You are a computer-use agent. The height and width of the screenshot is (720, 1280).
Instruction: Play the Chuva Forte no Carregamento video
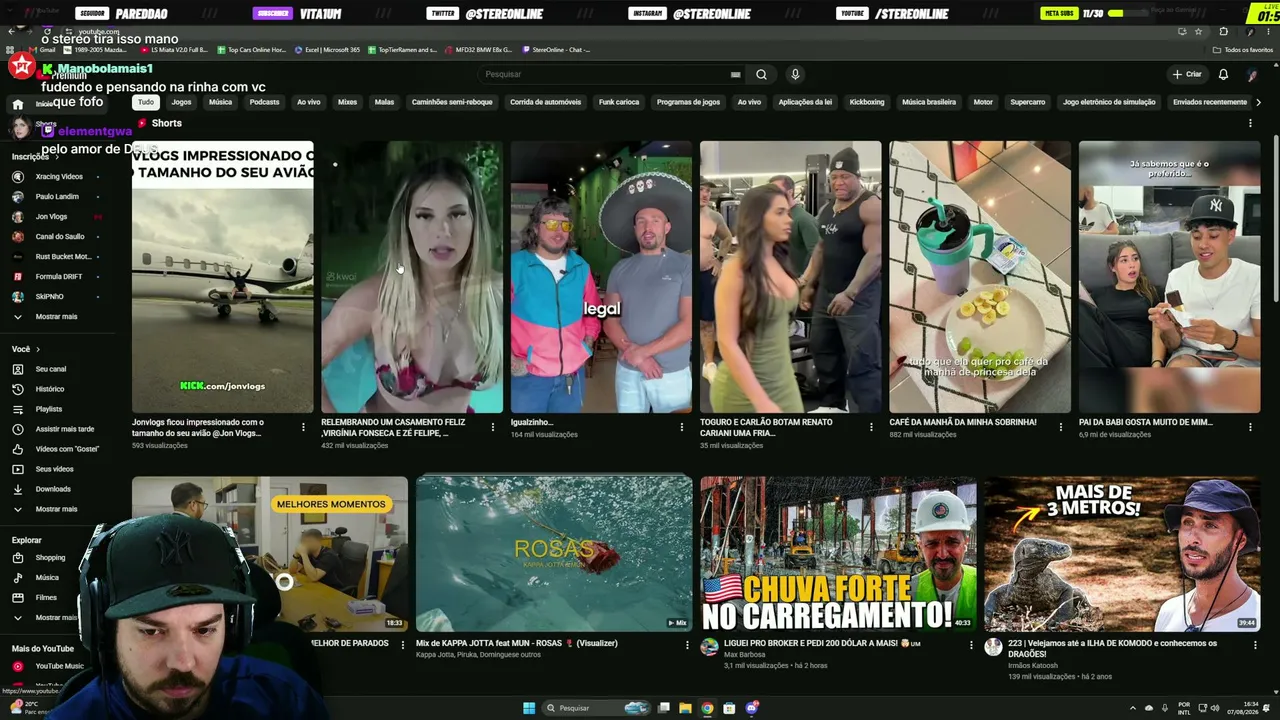pos(838,554)
